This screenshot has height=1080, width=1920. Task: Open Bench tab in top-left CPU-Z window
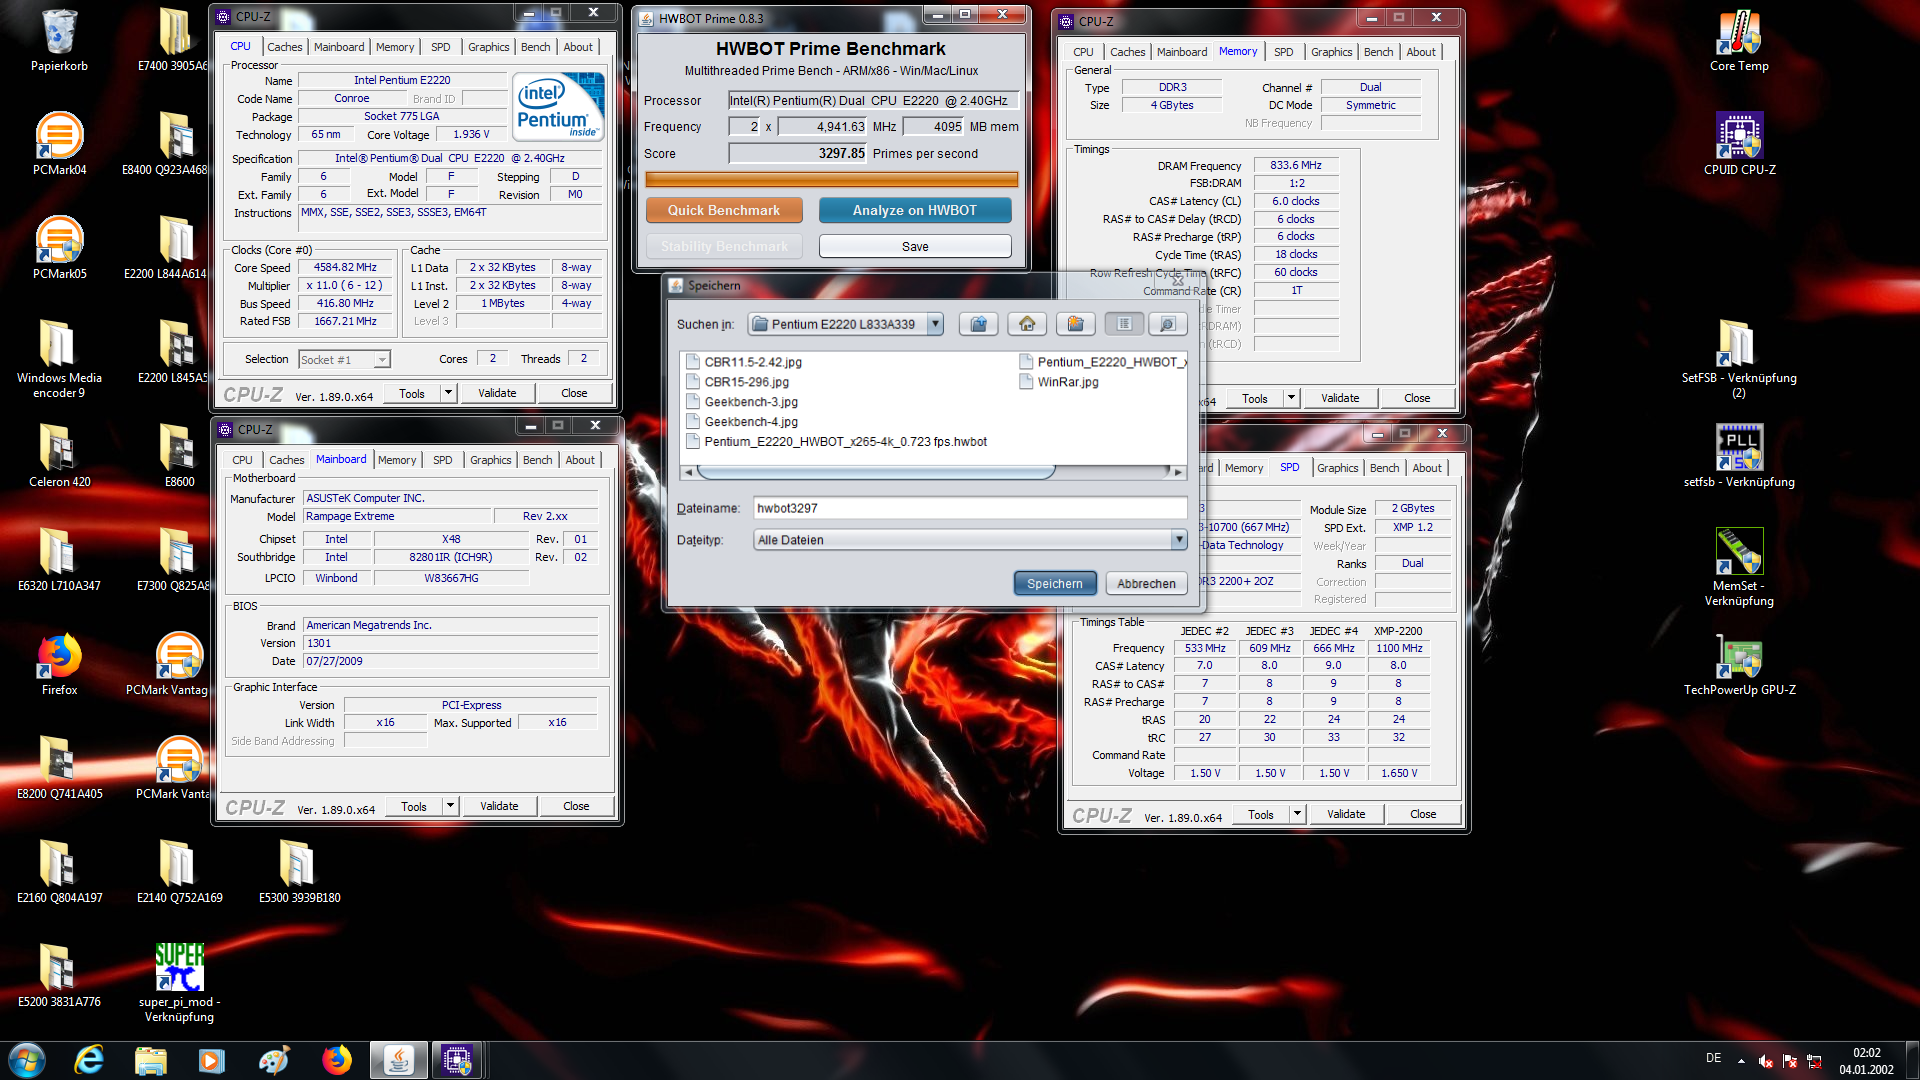click(535, 47)
